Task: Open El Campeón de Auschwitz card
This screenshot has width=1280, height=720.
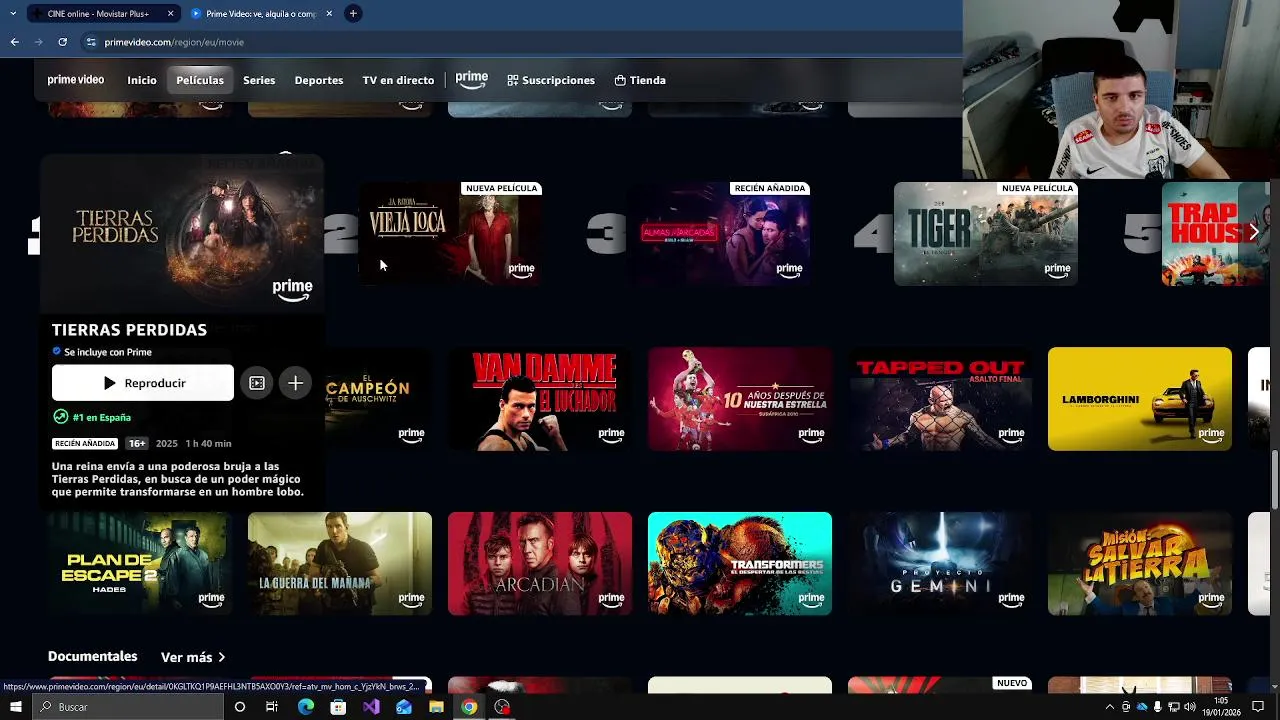Action: pyautogui.click(x=378, y=399)
